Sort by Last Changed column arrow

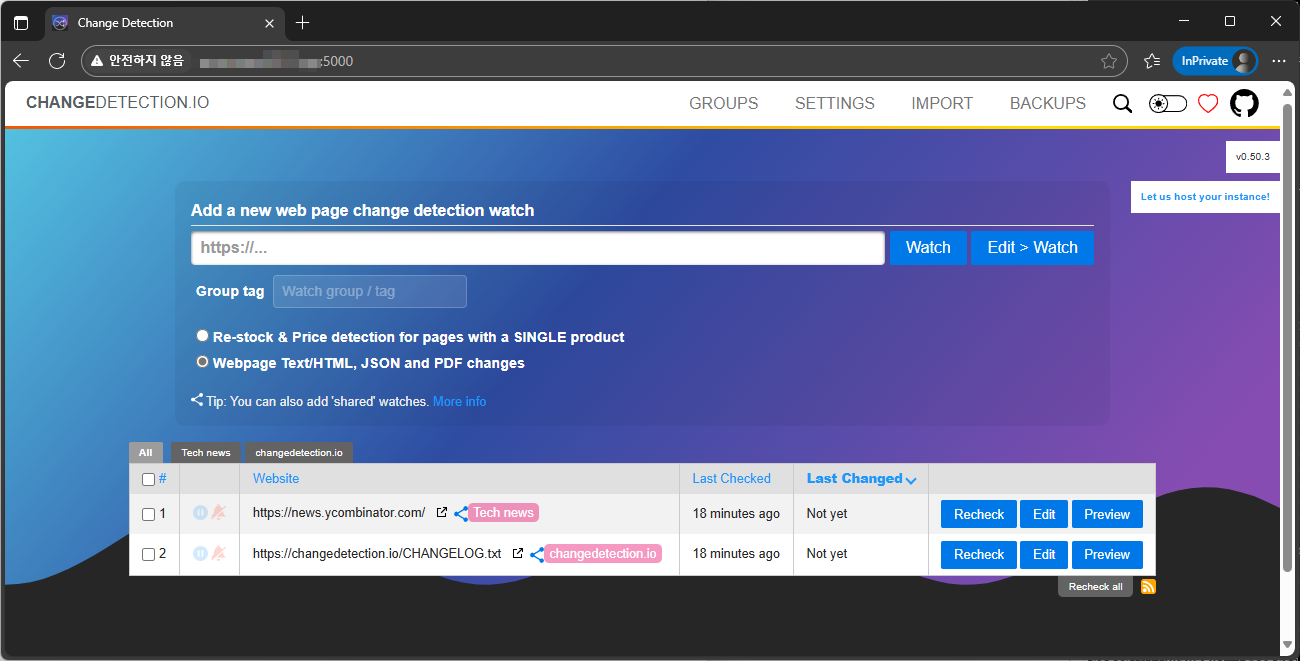[911, 480]
